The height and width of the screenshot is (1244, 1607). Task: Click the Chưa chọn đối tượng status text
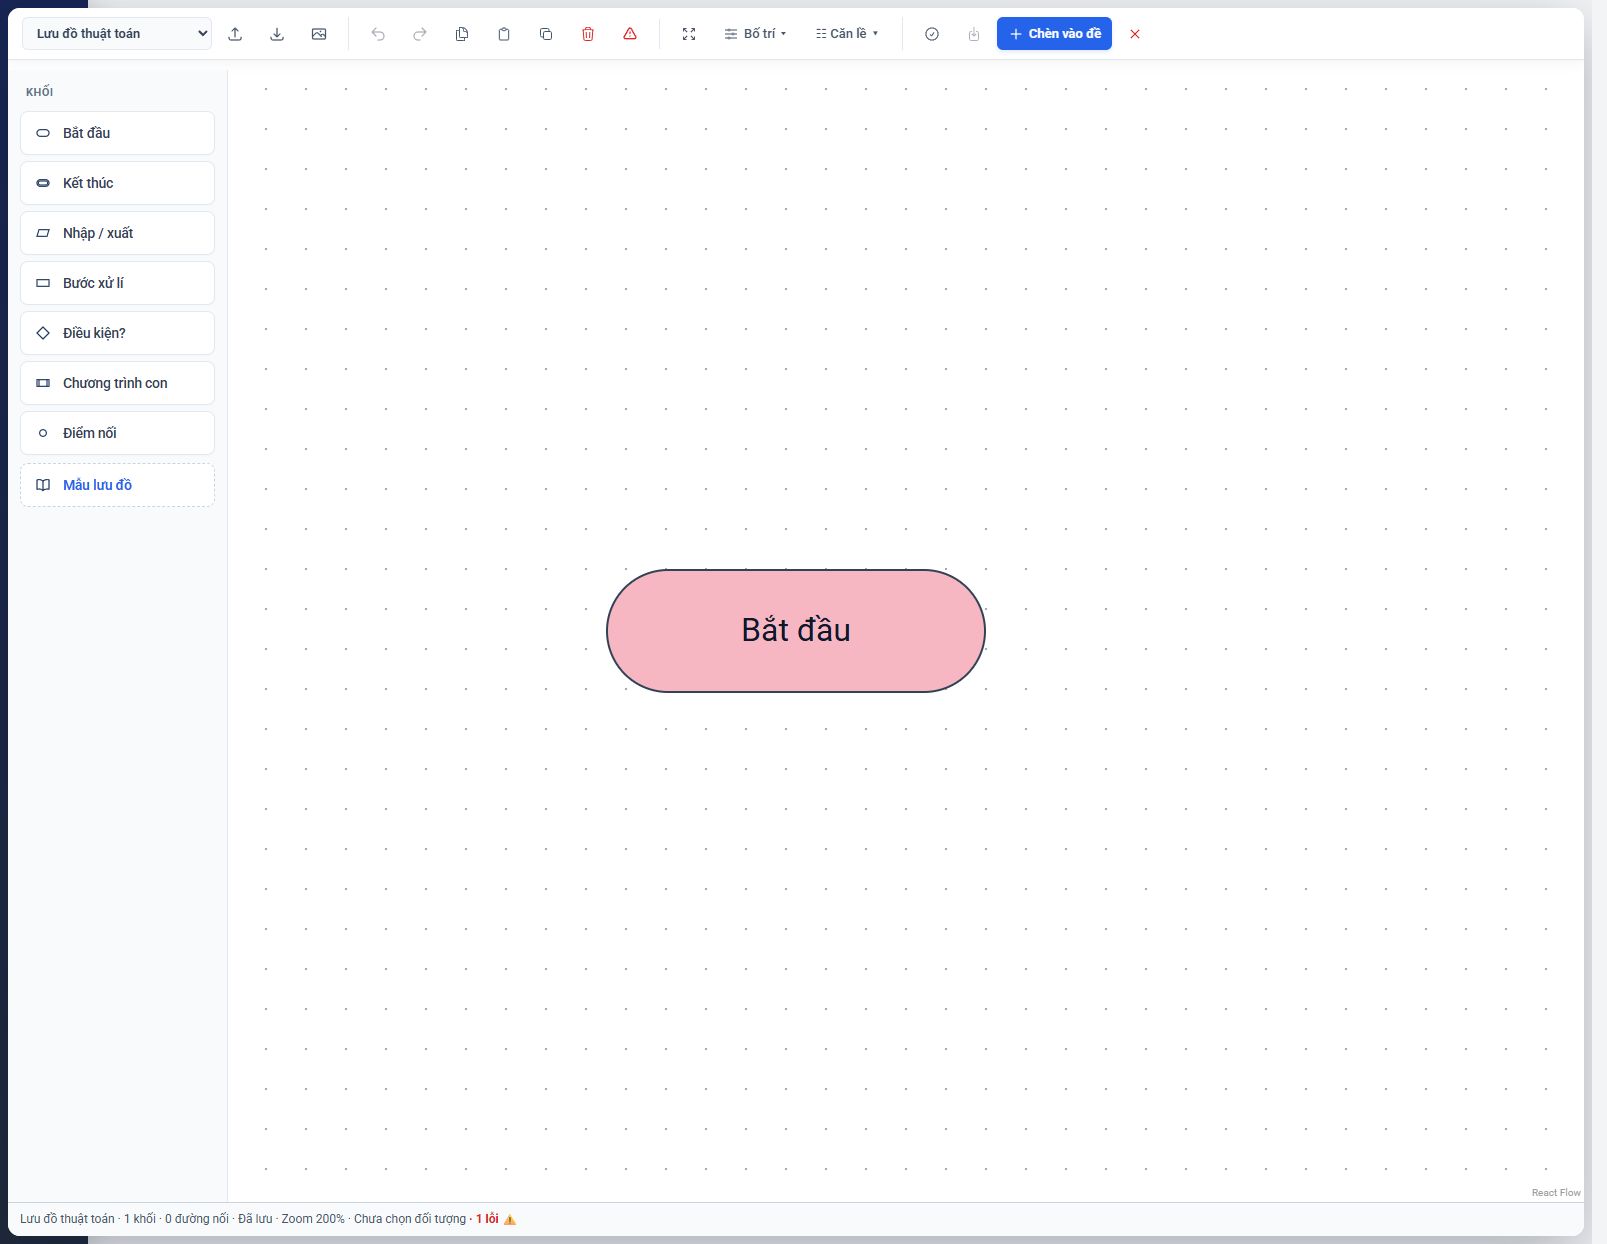(410, 1219)
